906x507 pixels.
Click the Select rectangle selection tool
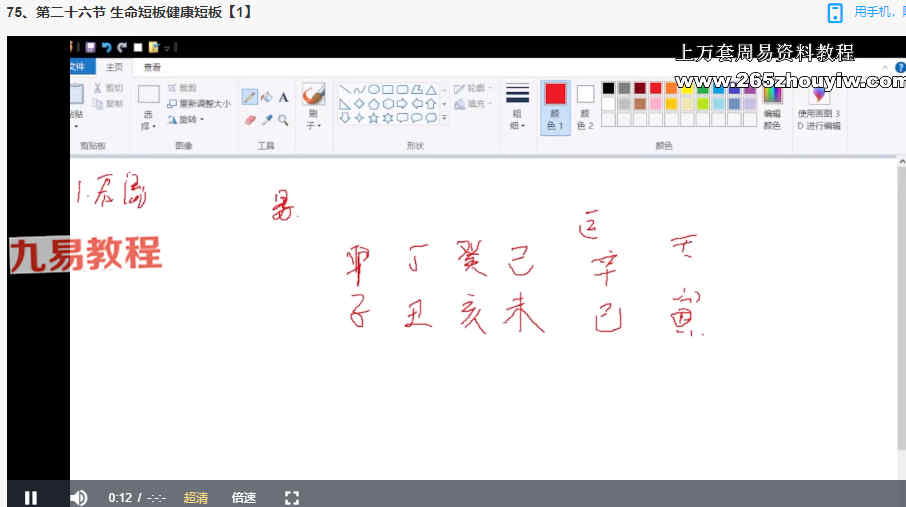click(x=148, y=94)
